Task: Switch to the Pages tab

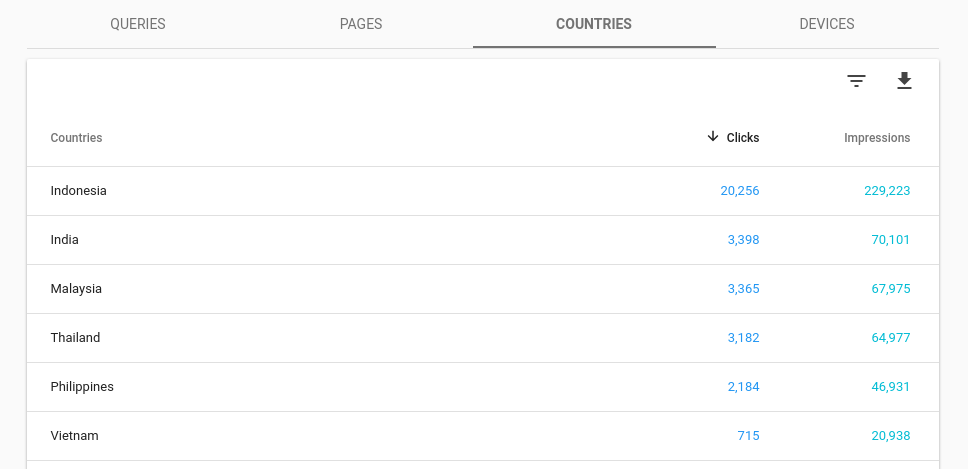Action: (361, 24)
